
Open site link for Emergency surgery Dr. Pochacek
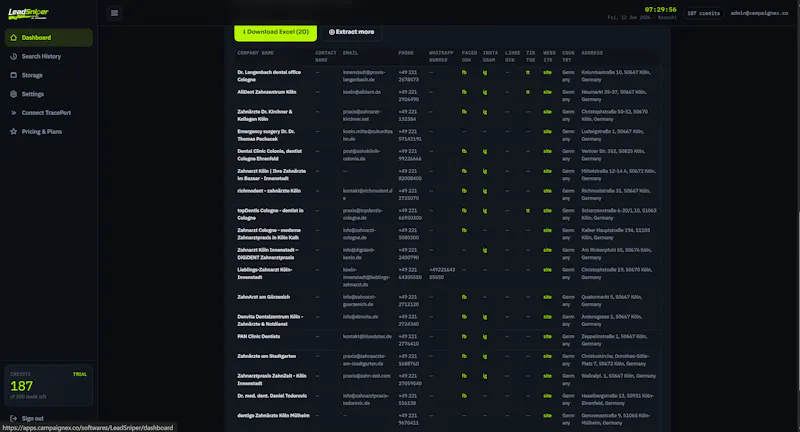tap(547, 132)
